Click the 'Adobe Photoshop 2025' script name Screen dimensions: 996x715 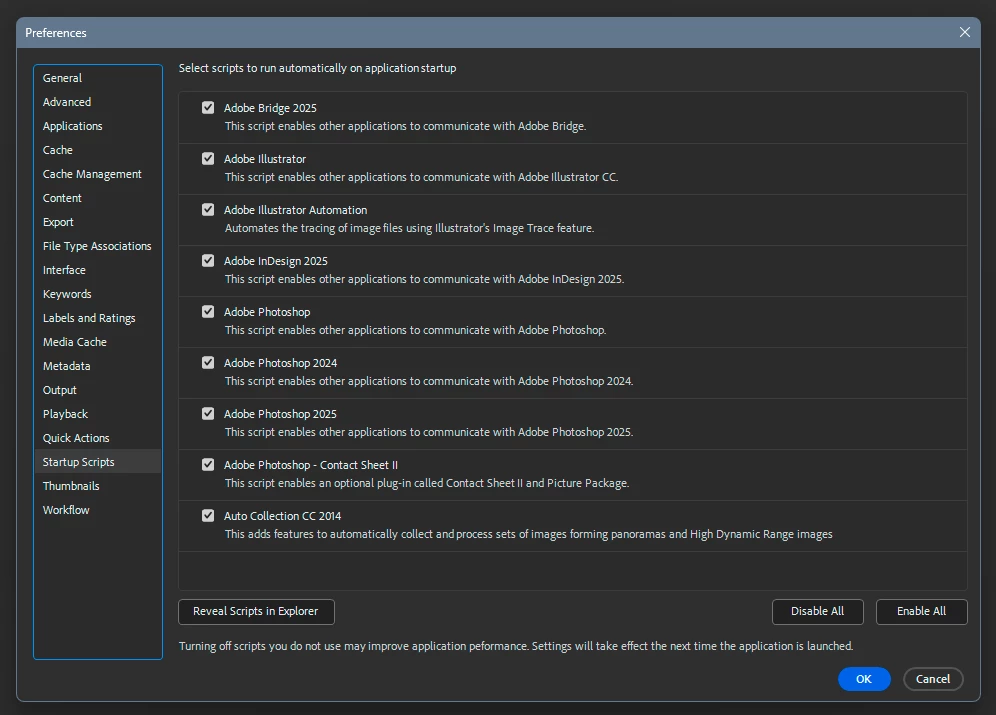pos(280,414)
